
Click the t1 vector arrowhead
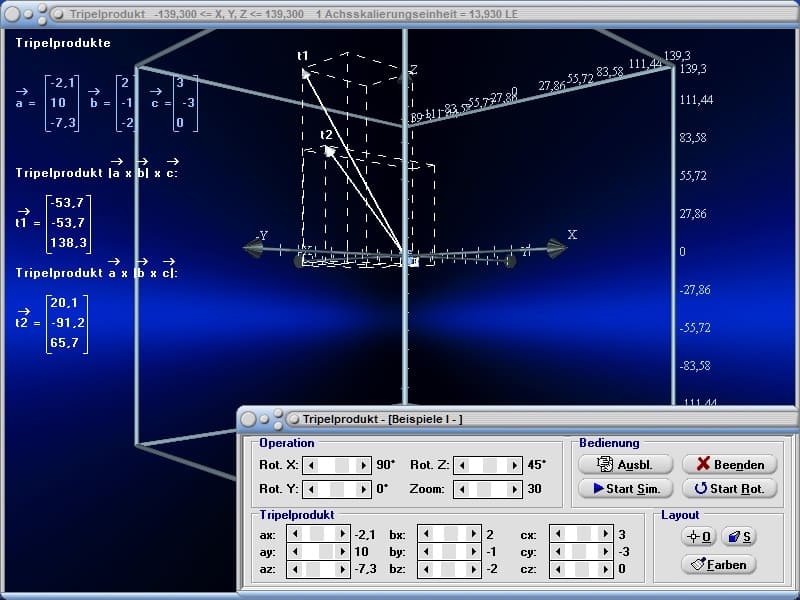pos(305,74)
